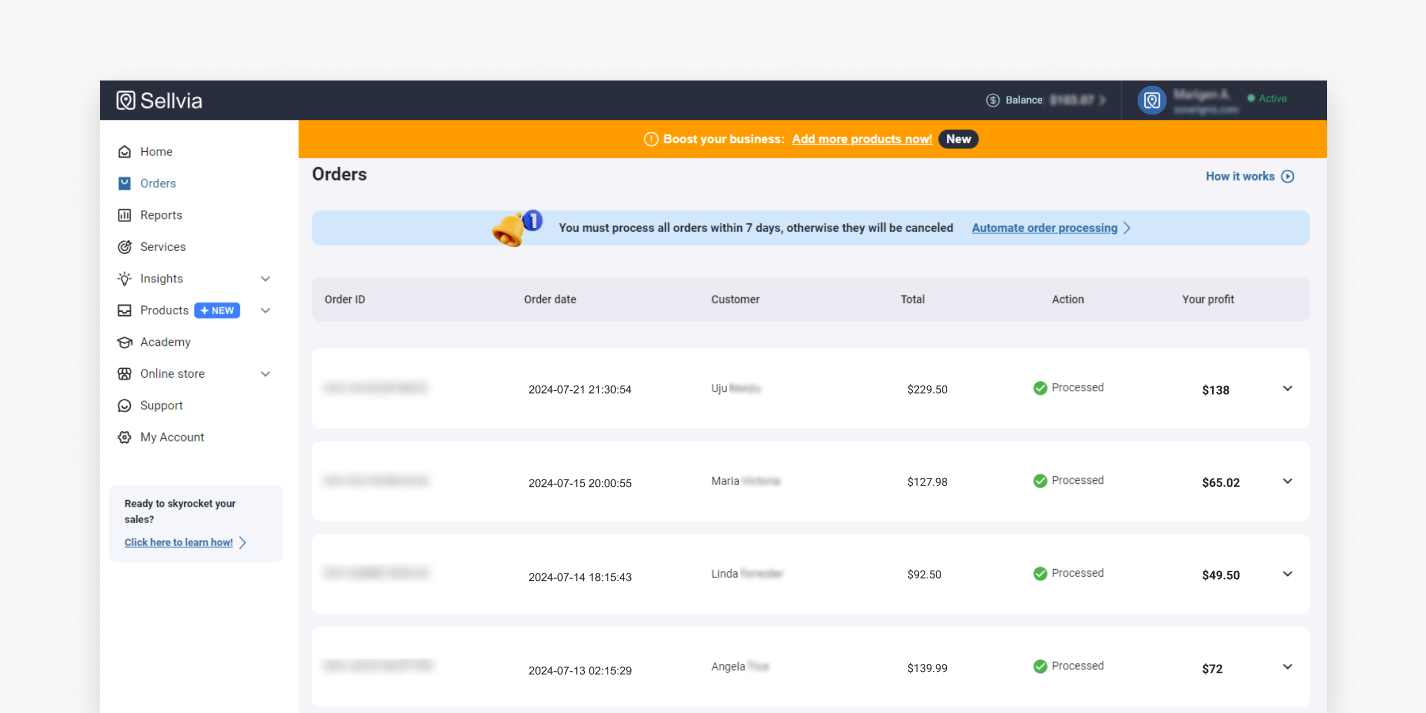1426x713 pixels.
Task: Open the Online store menu item
Action: (172, 374)
